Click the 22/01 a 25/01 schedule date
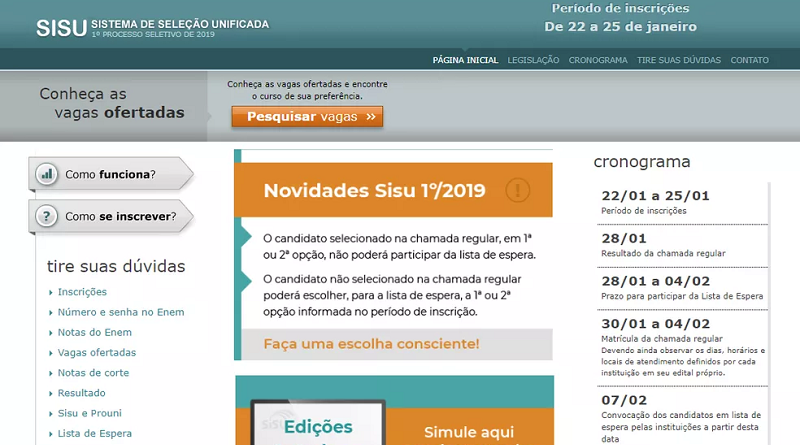800x445 pixels. point(655,195)
